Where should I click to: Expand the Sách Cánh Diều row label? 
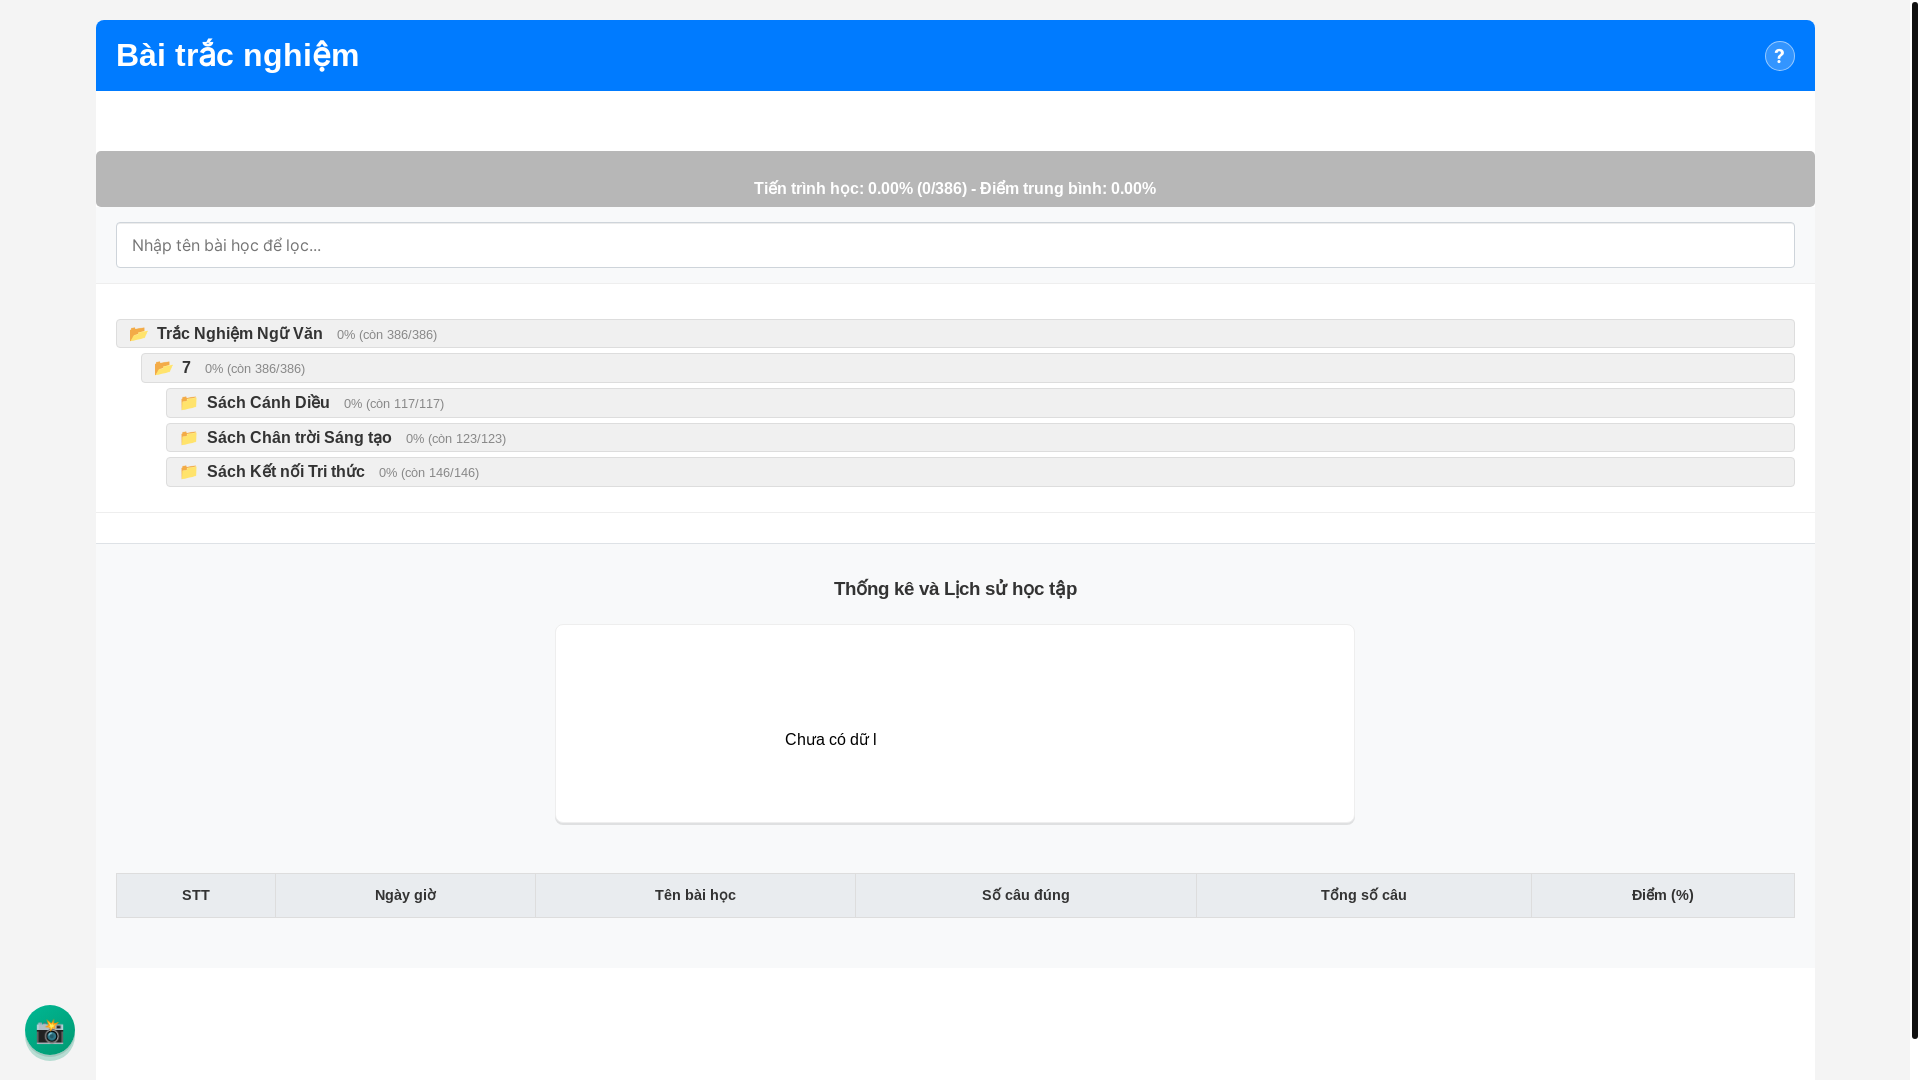click(268, 402)
